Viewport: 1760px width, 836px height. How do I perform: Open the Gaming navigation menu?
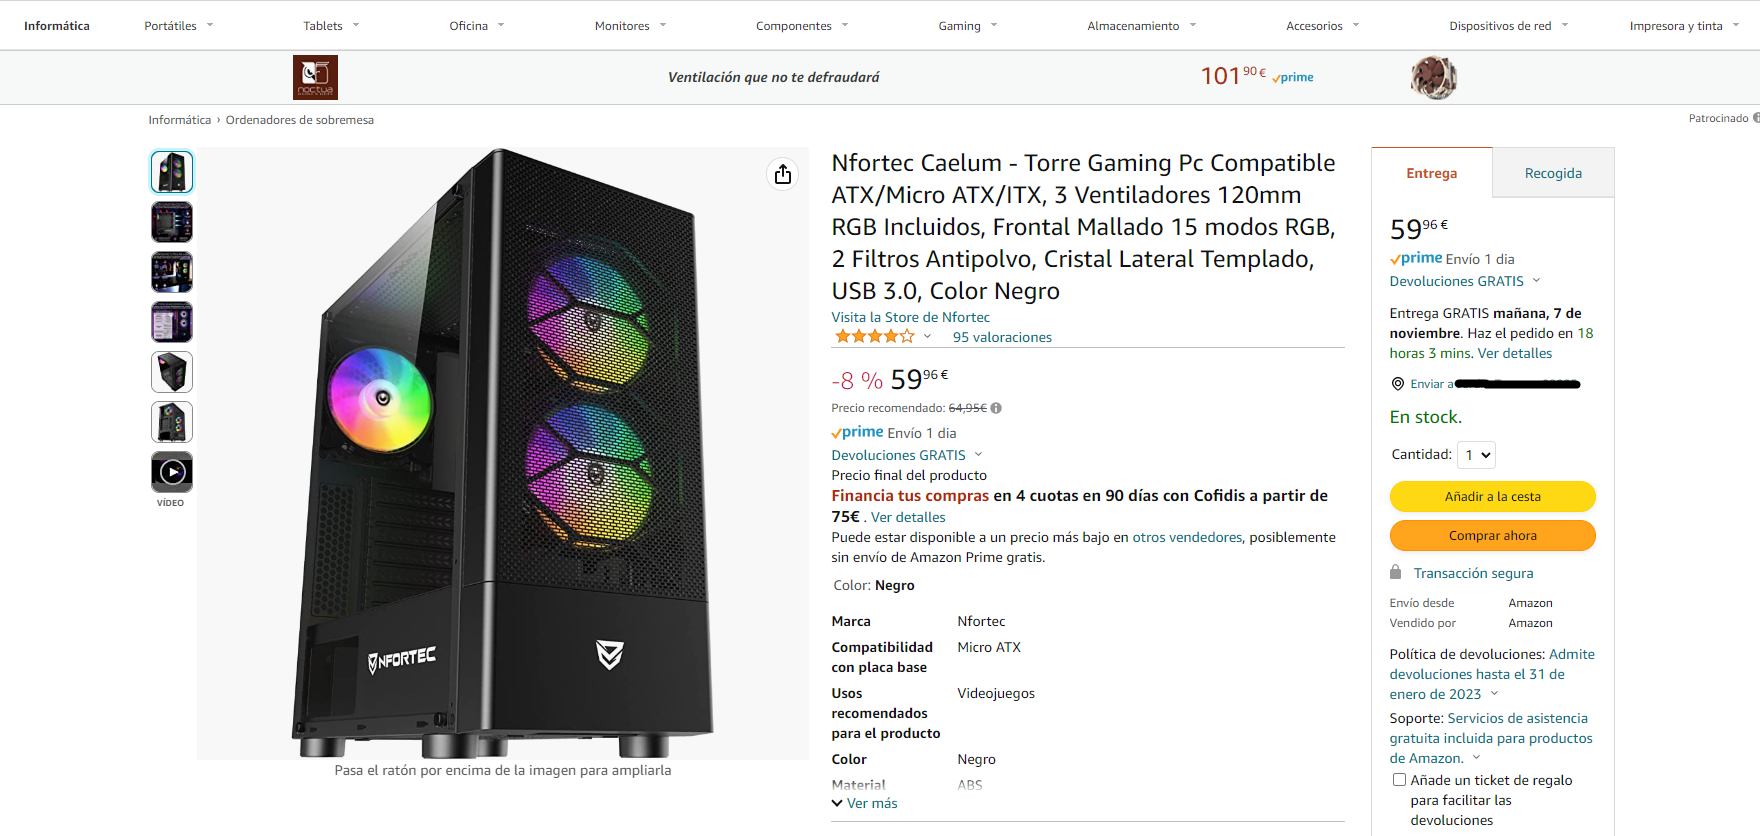(x=967, y=26)
